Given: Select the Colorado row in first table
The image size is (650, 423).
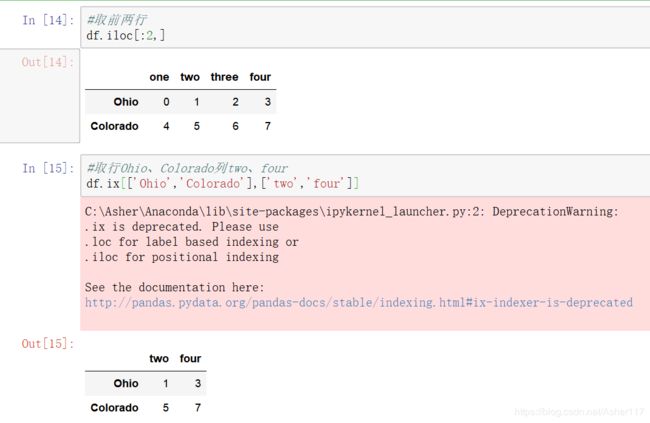Looking at the screenshot, I should point(181,126).
